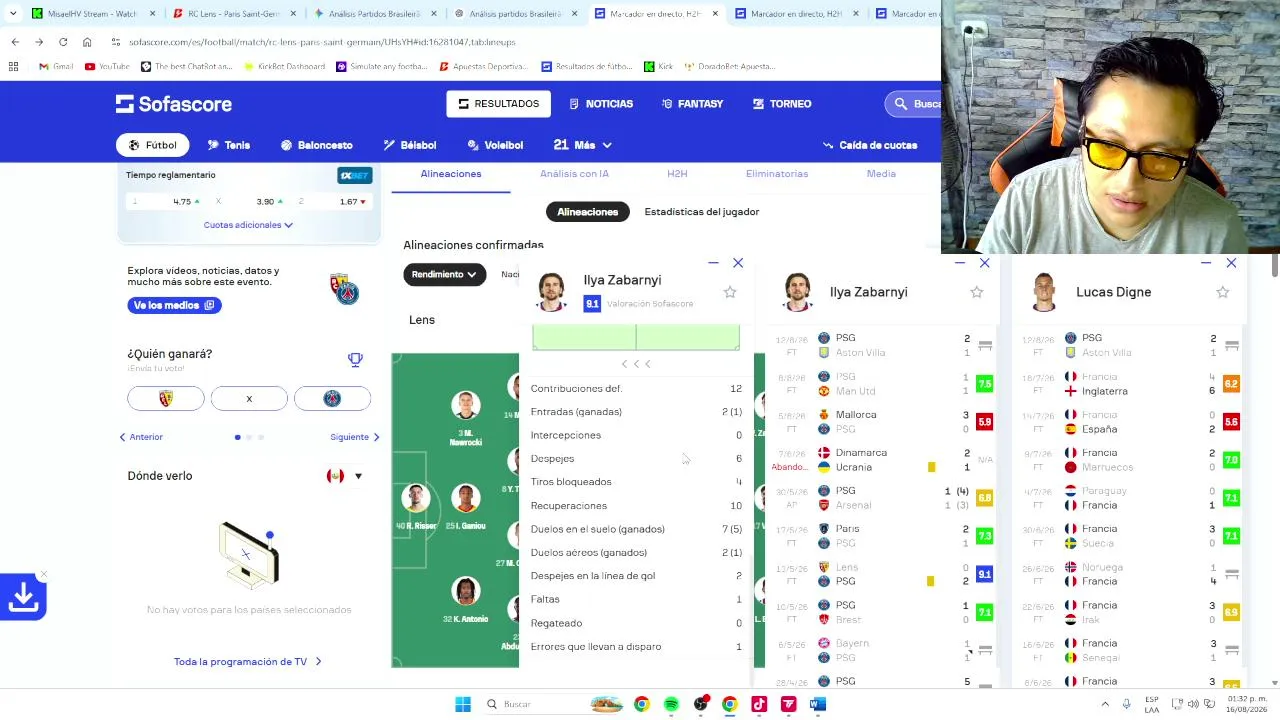
Task: Click the Ve los medios button
Action: (x=174, y=305)
